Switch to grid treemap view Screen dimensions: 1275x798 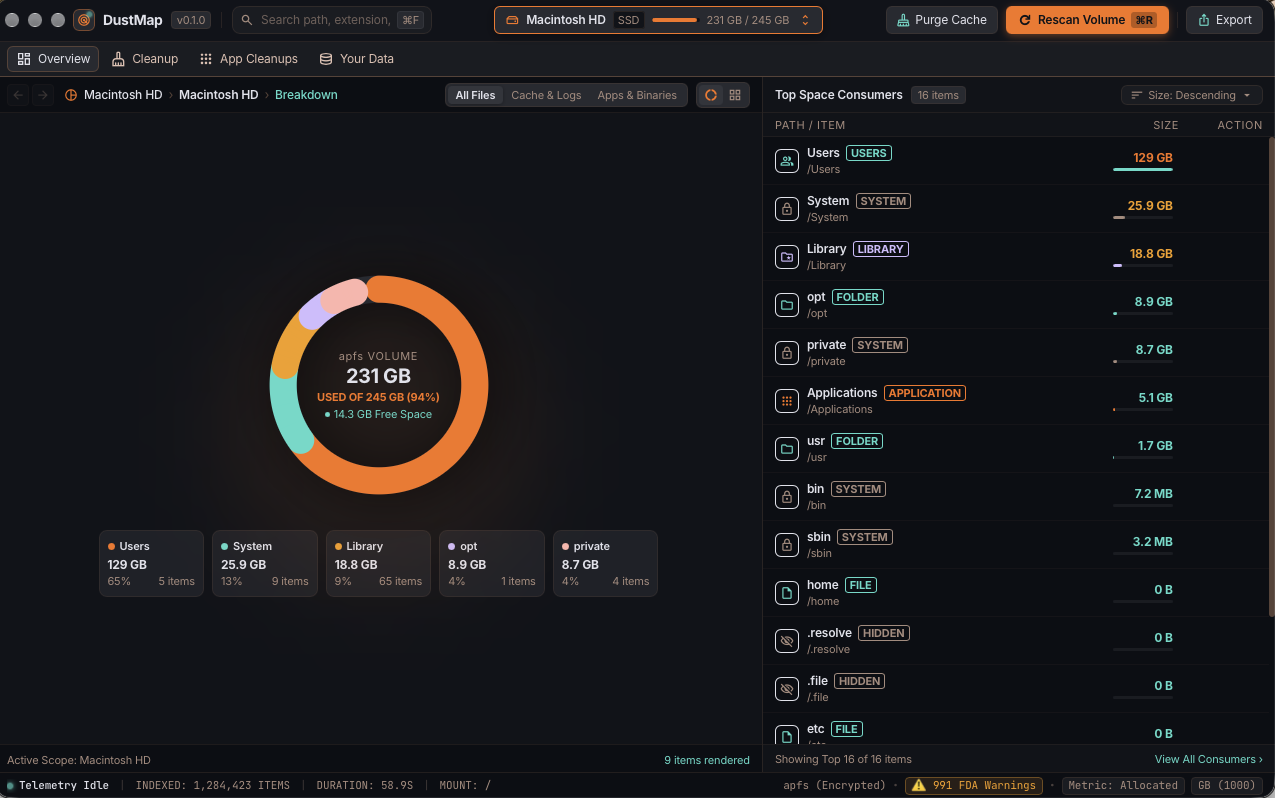pyautogui.click(x=735, y=95)
